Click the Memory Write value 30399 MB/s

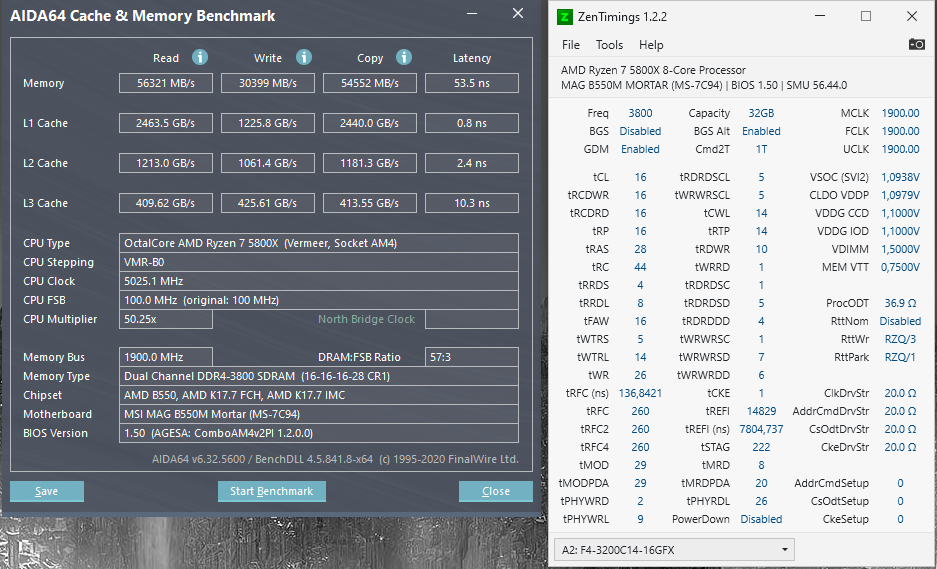[268, 83]
